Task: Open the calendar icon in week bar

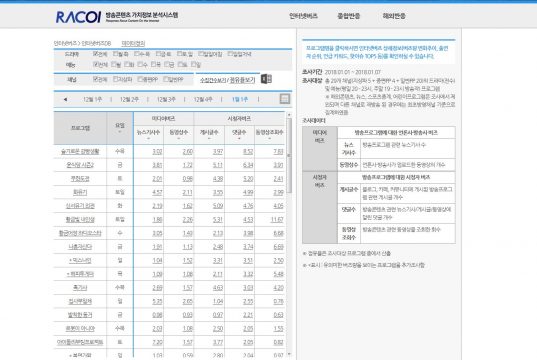Action: pyautogui.click(x=285, y=99)
